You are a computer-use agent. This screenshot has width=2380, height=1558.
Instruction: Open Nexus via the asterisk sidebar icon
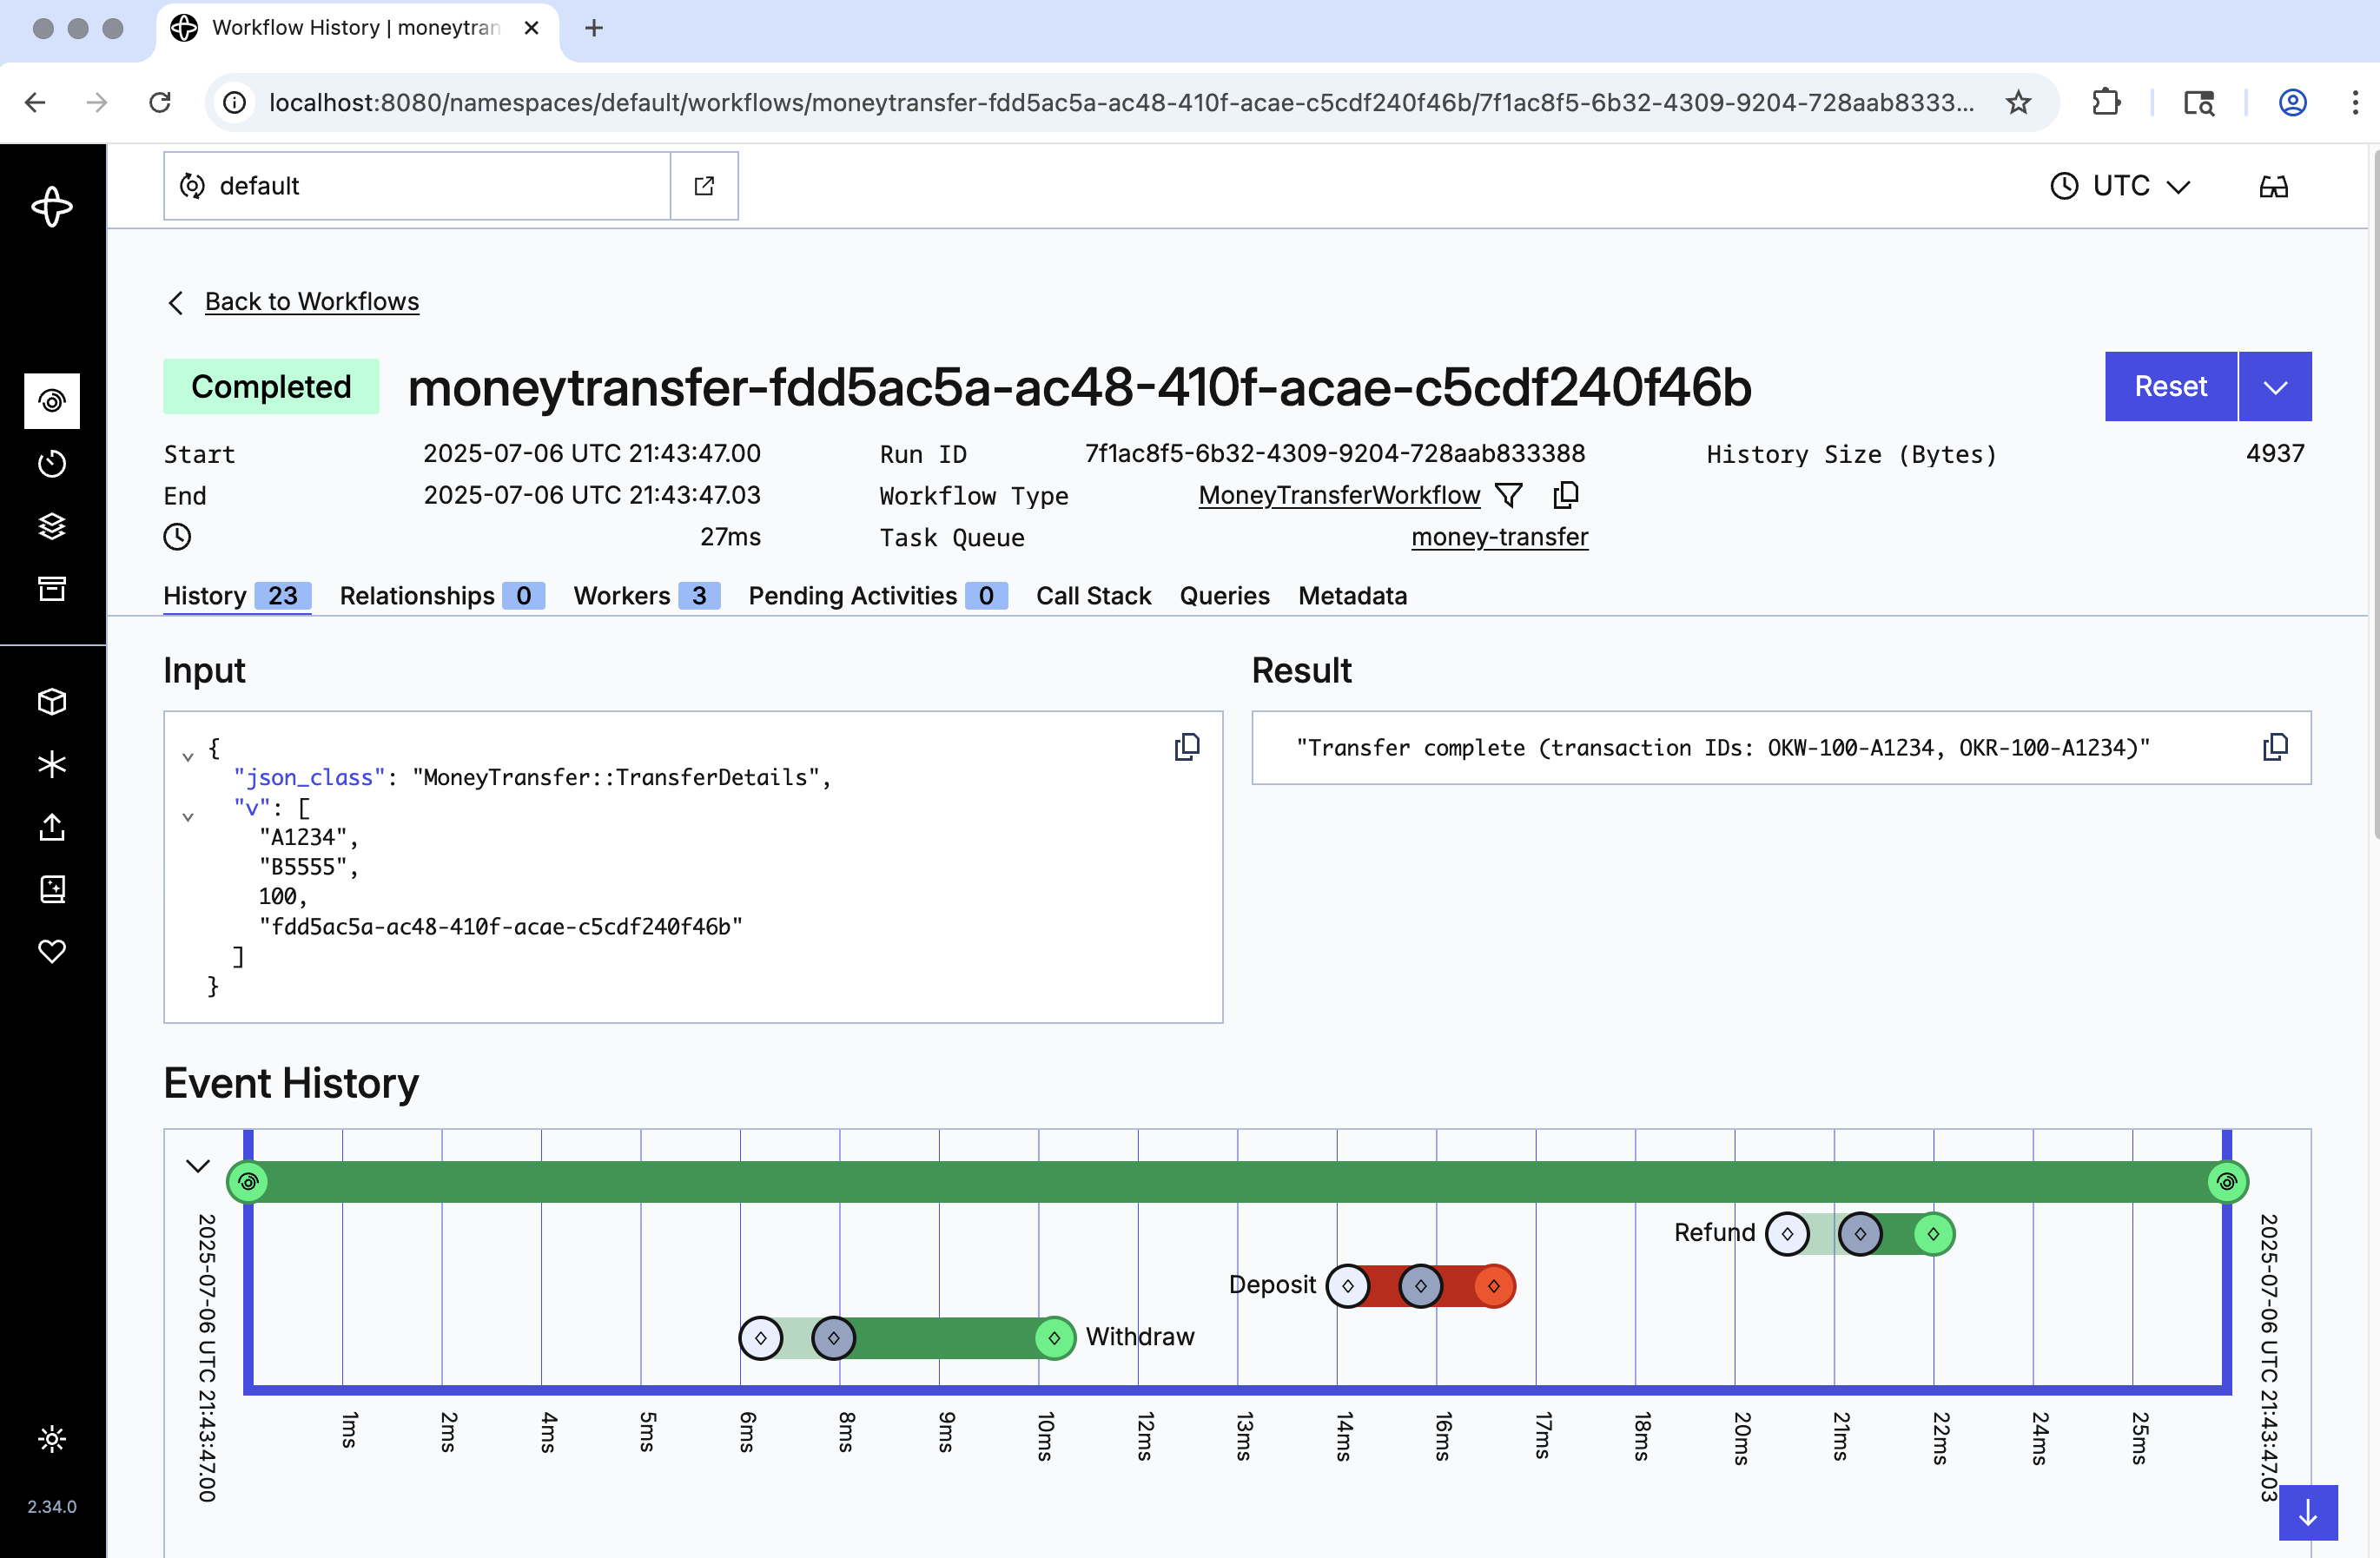click(51, 763)
